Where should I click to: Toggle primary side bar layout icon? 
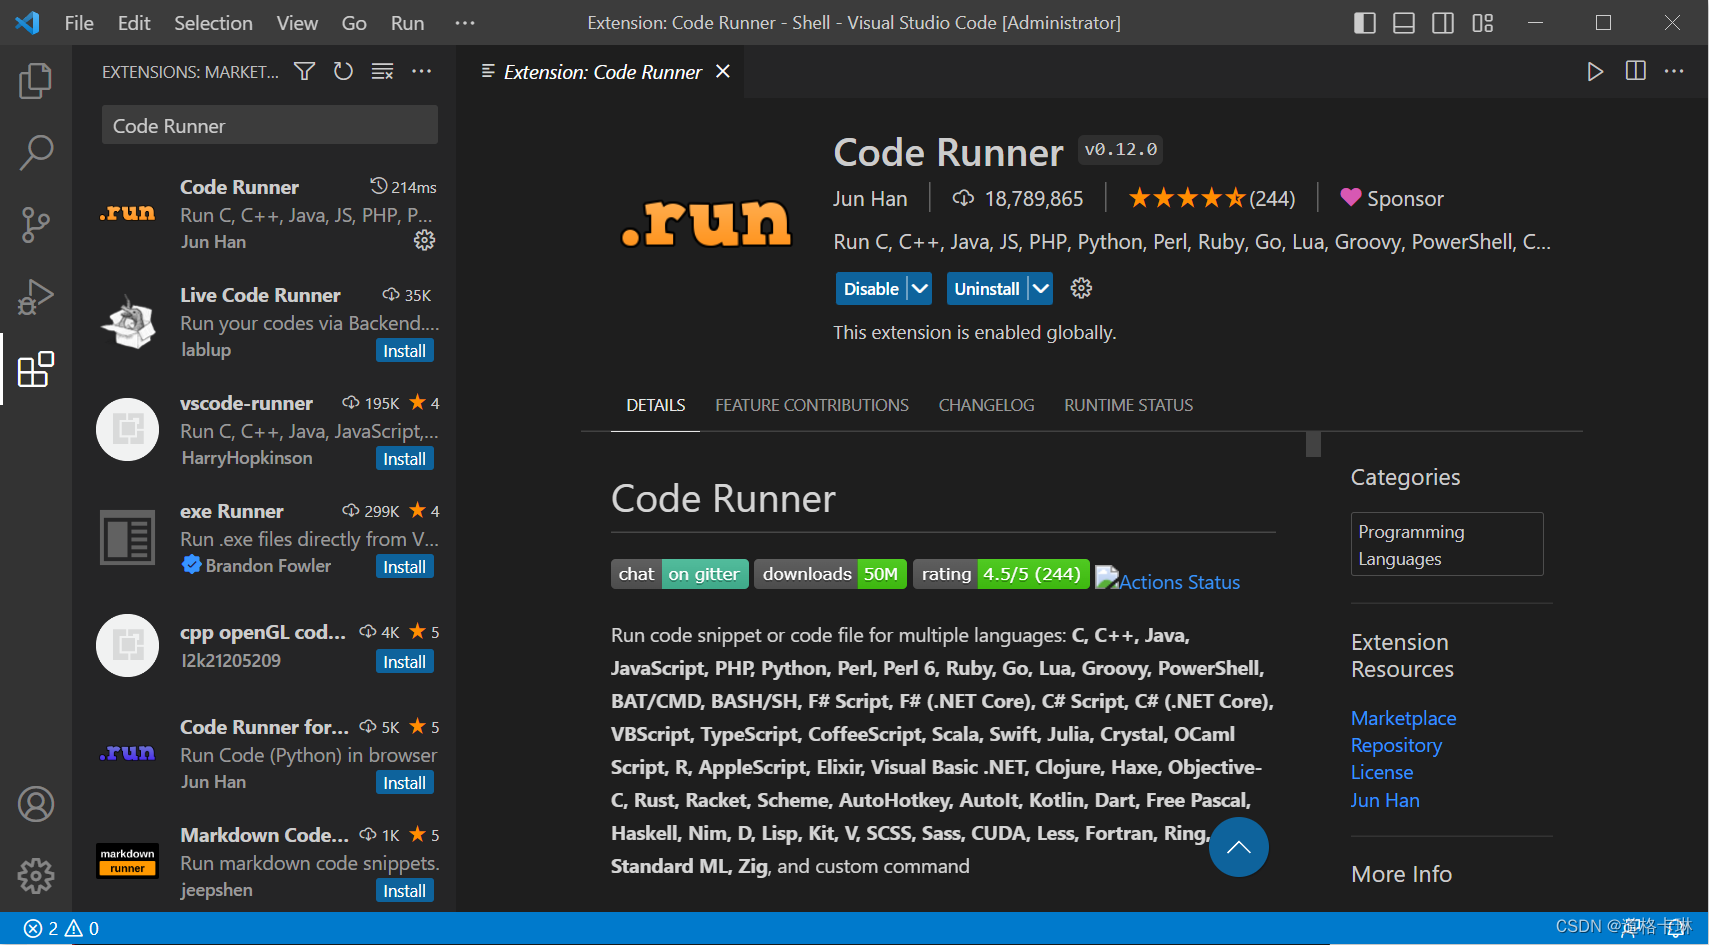point(1365,23)
